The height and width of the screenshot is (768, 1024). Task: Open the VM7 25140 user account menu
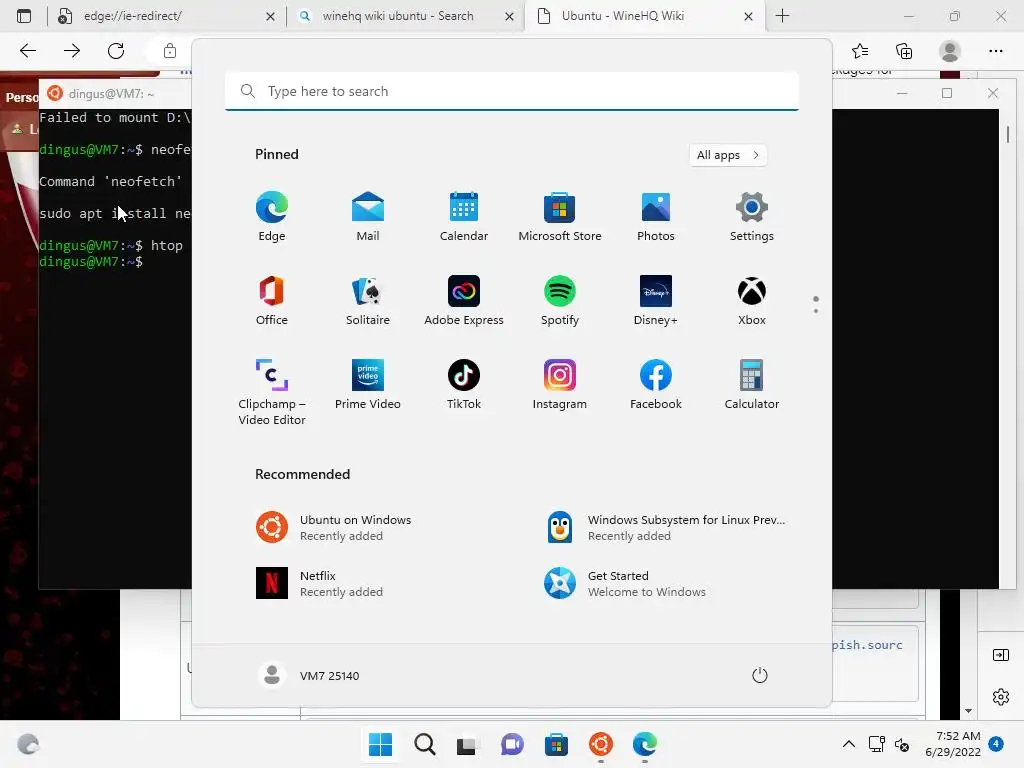(309, 675)
